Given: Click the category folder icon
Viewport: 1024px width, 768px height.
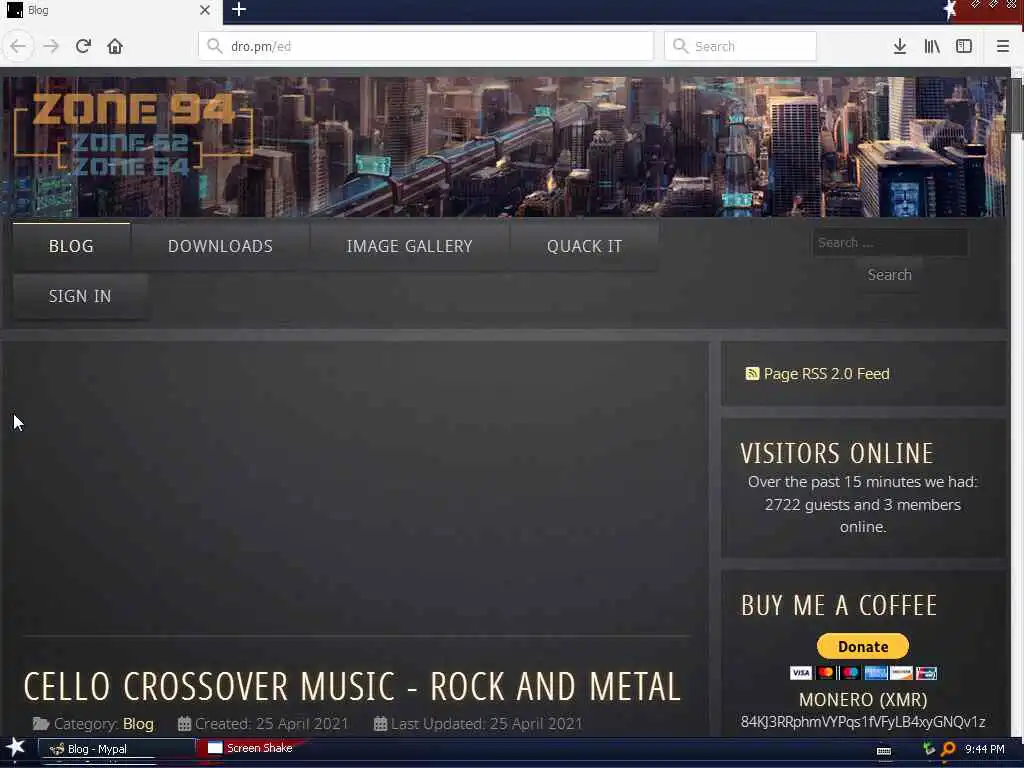Looking at the screenshot, I should coord(40,724).
